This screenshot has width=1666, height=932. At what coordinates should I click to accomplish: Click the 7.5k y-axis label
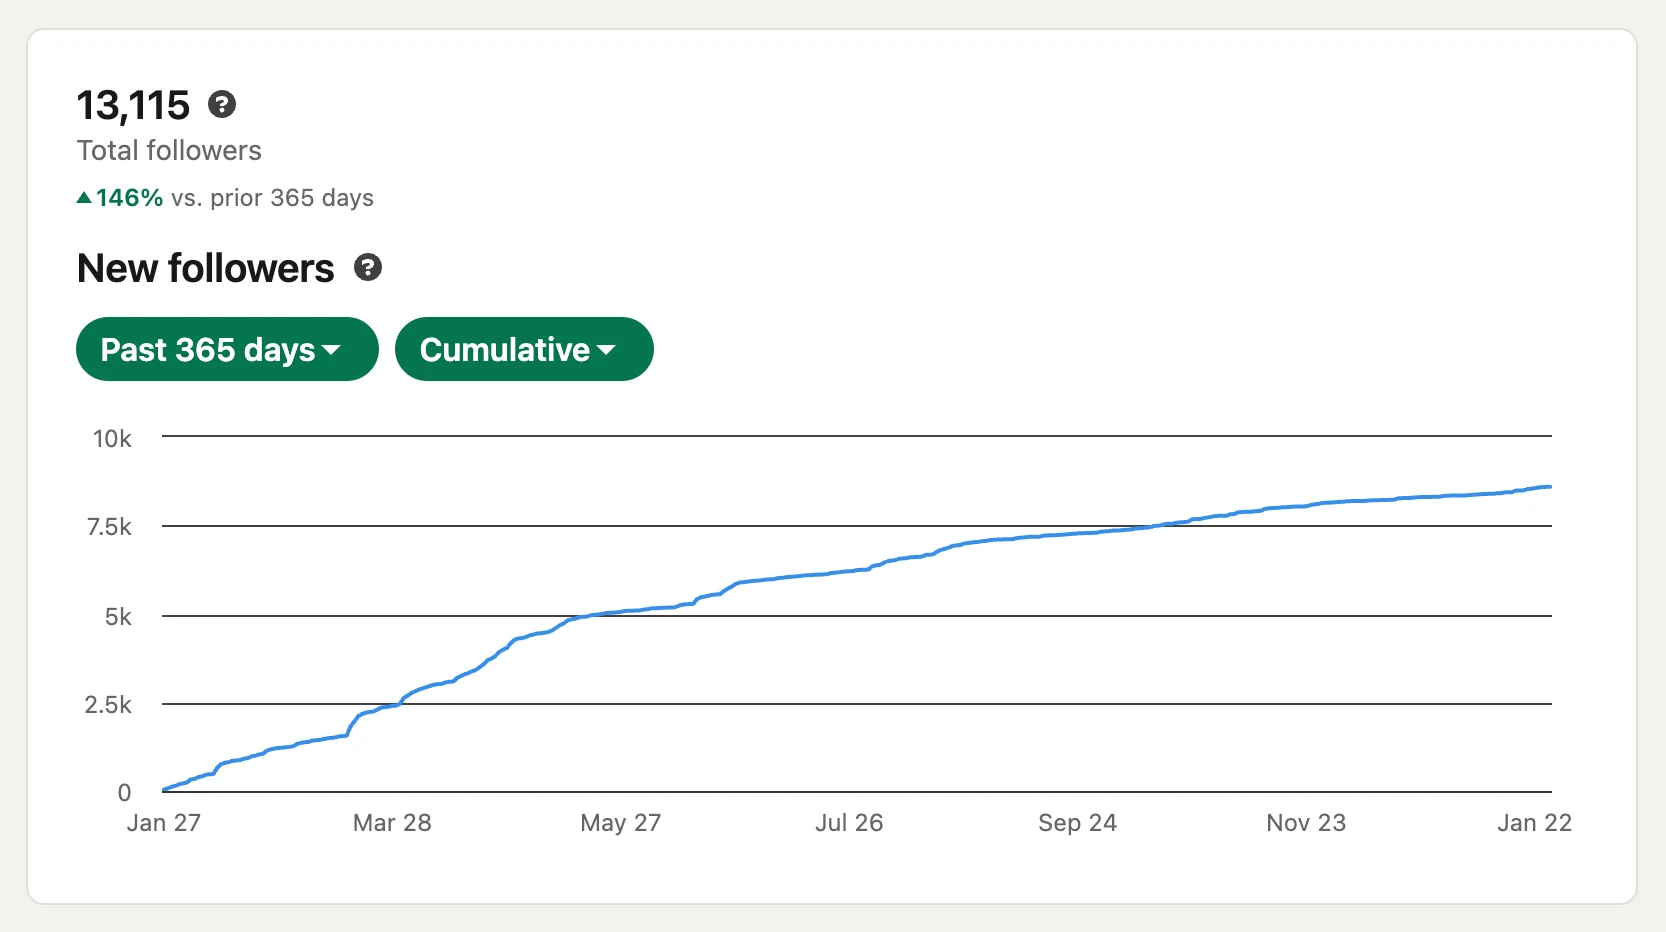(109, 527)
